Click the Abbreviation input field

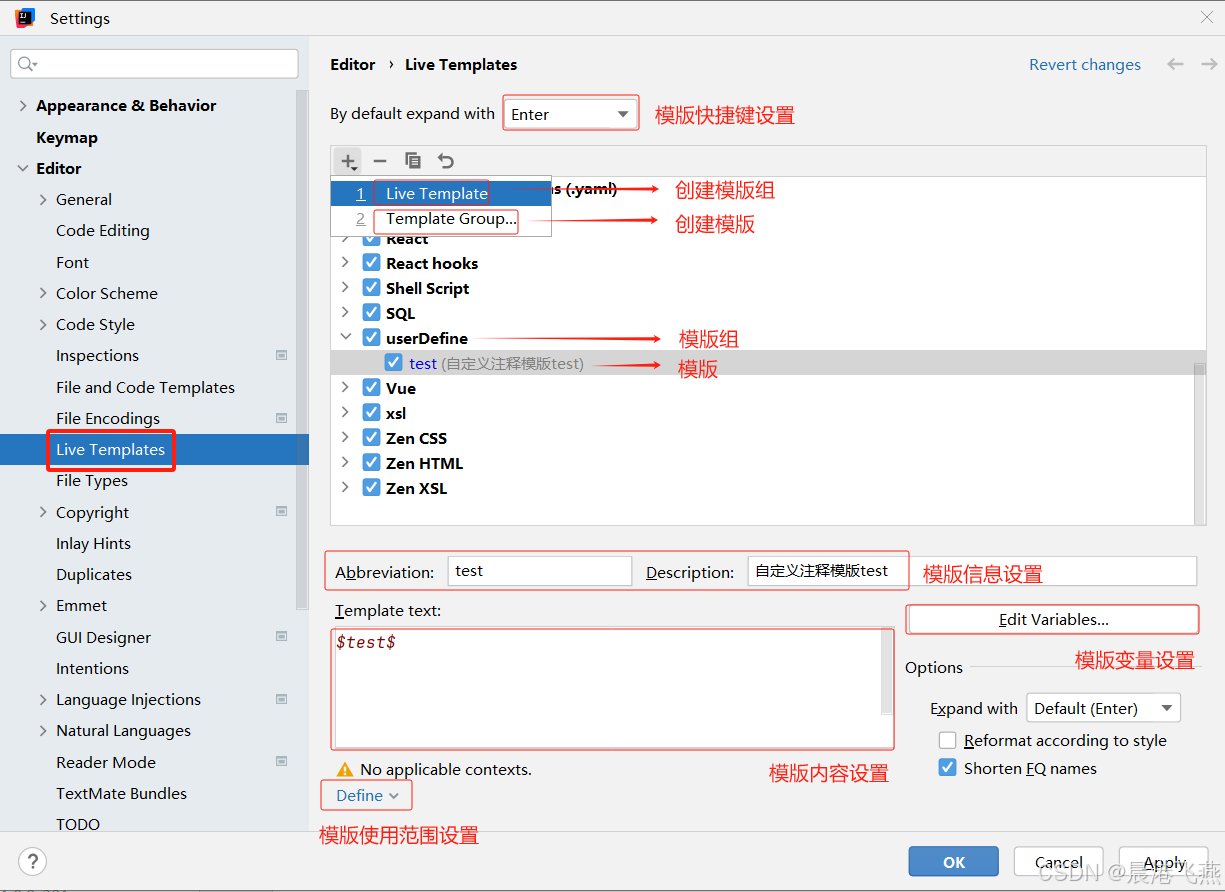coord(540,571)
